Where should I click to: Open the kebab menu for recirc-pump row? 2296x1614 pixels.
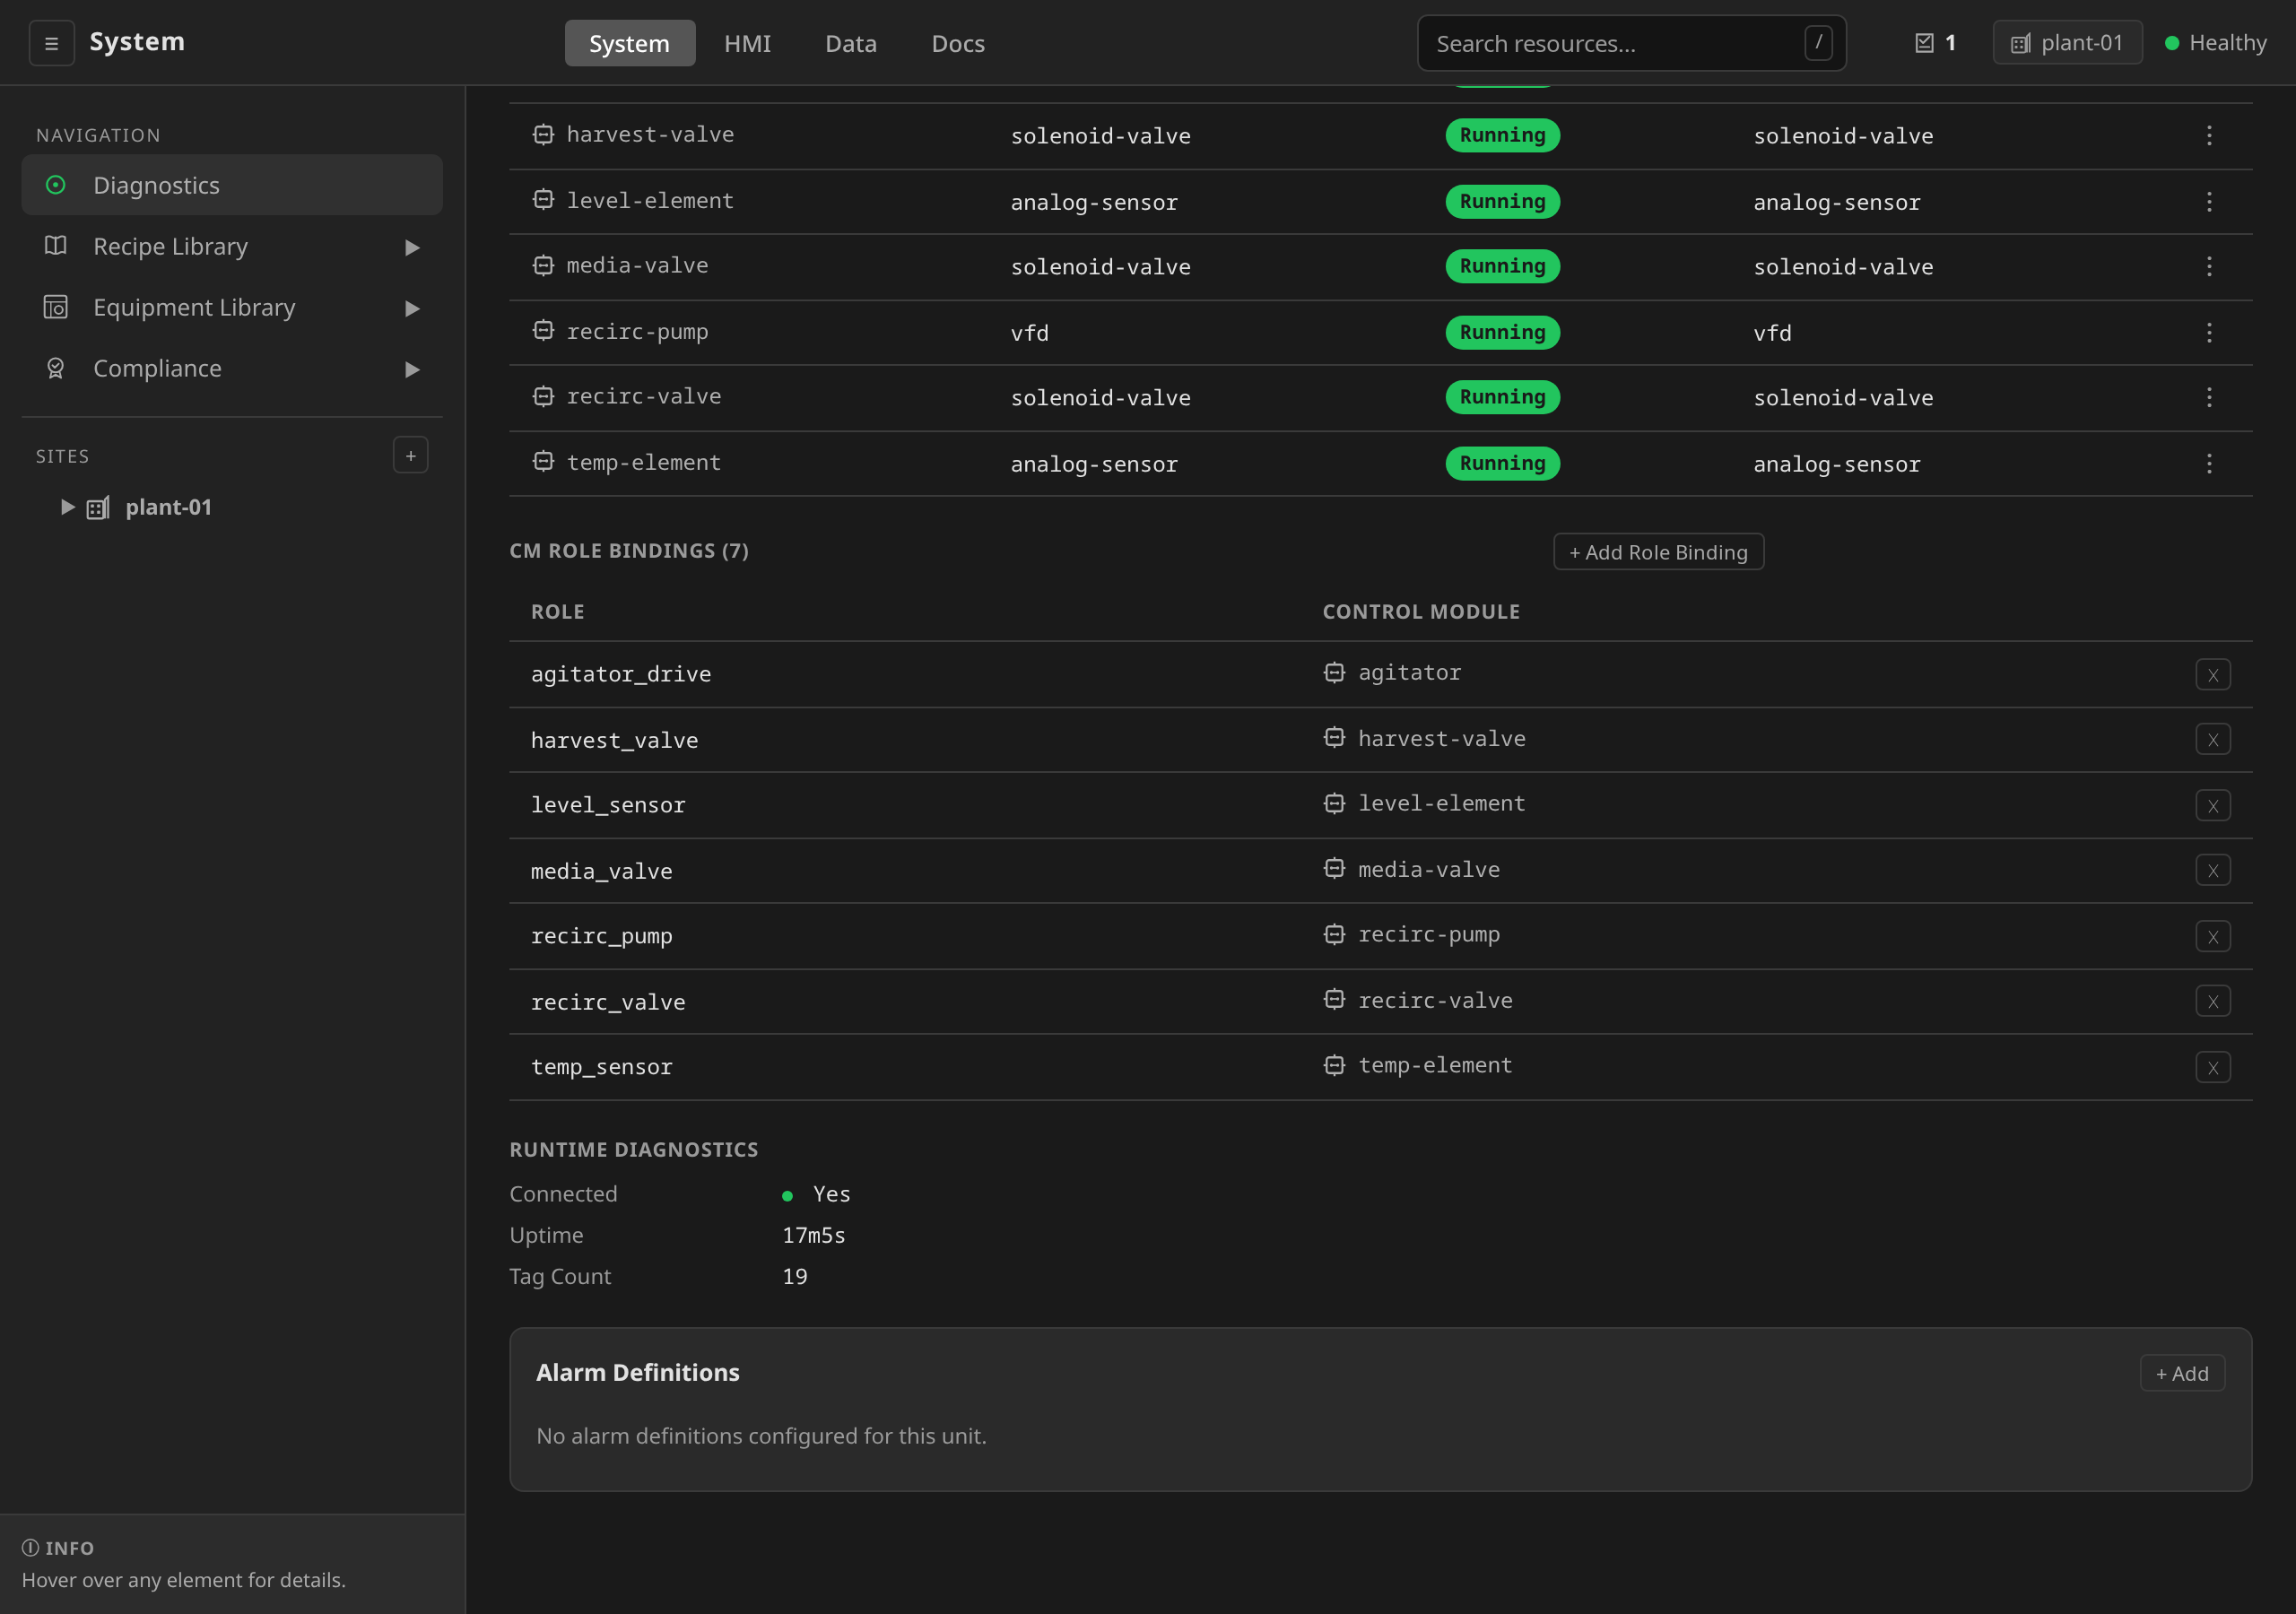coord(2209,333)
